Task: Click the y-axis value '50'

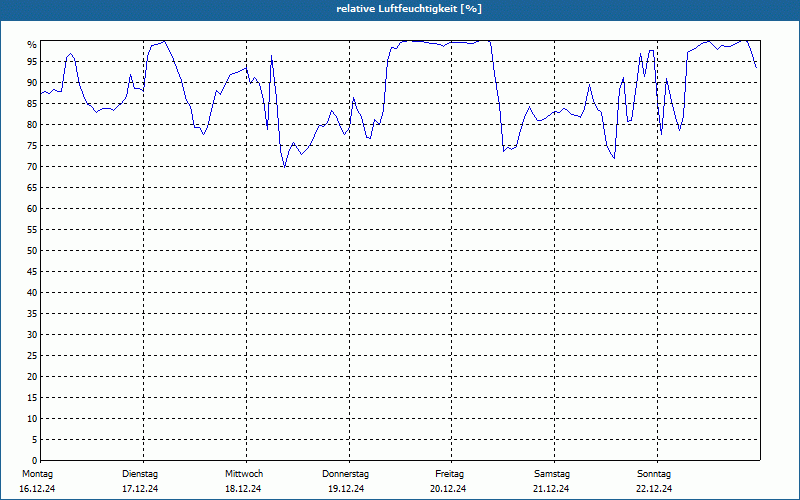Action: pos(32,251)
